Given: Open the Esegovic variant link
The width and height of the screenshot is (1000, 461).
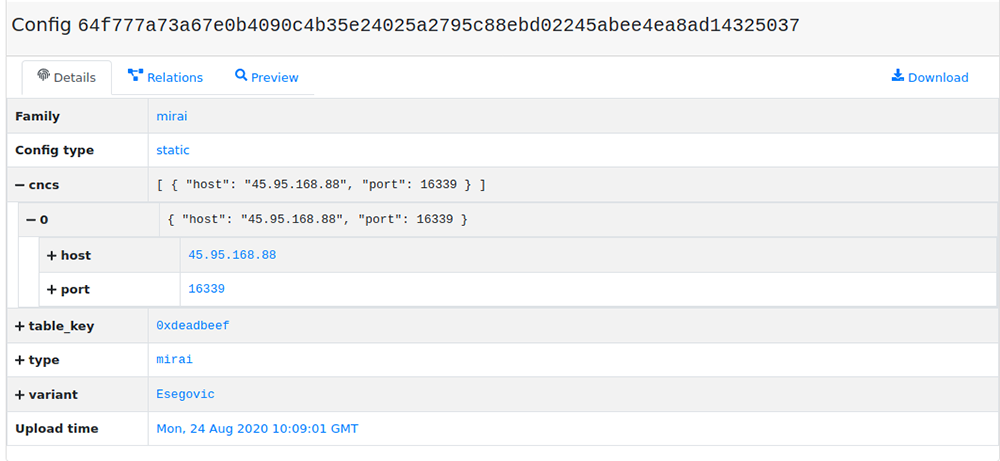Looking at the screenshot, I should 186,394.
